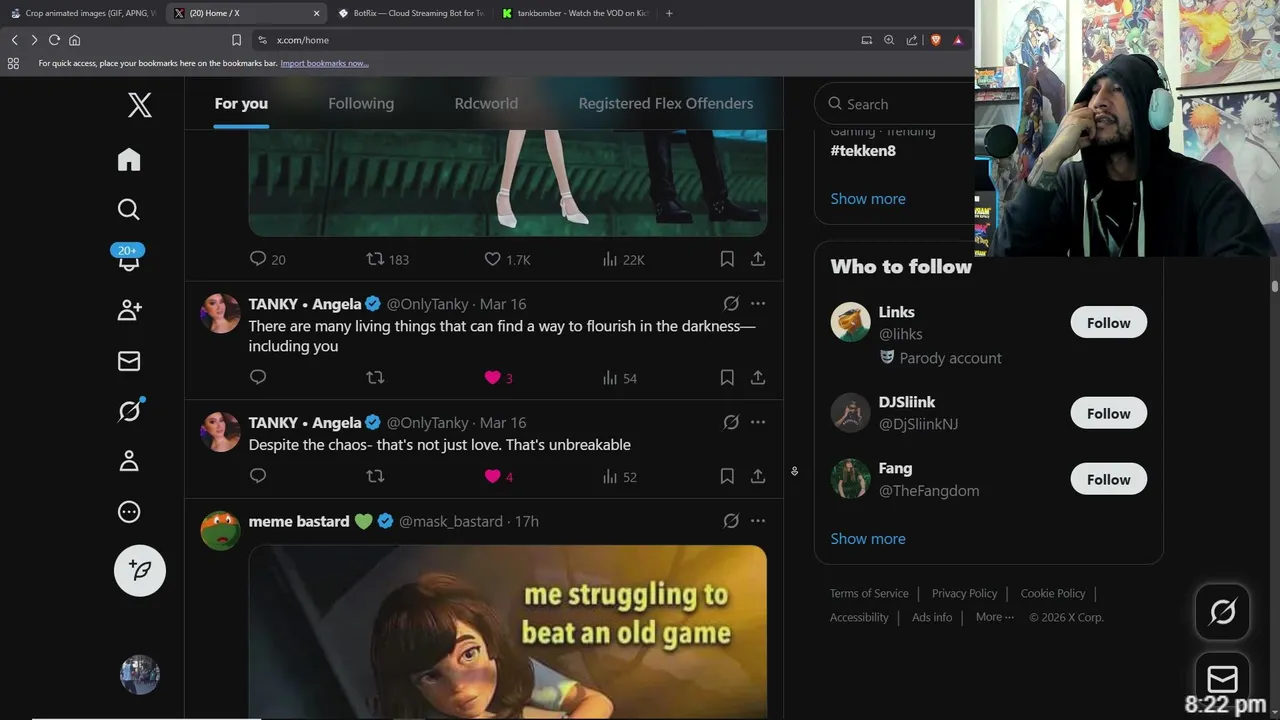Expand the More footer menu

pyautogui.click(x=995, y=617)
